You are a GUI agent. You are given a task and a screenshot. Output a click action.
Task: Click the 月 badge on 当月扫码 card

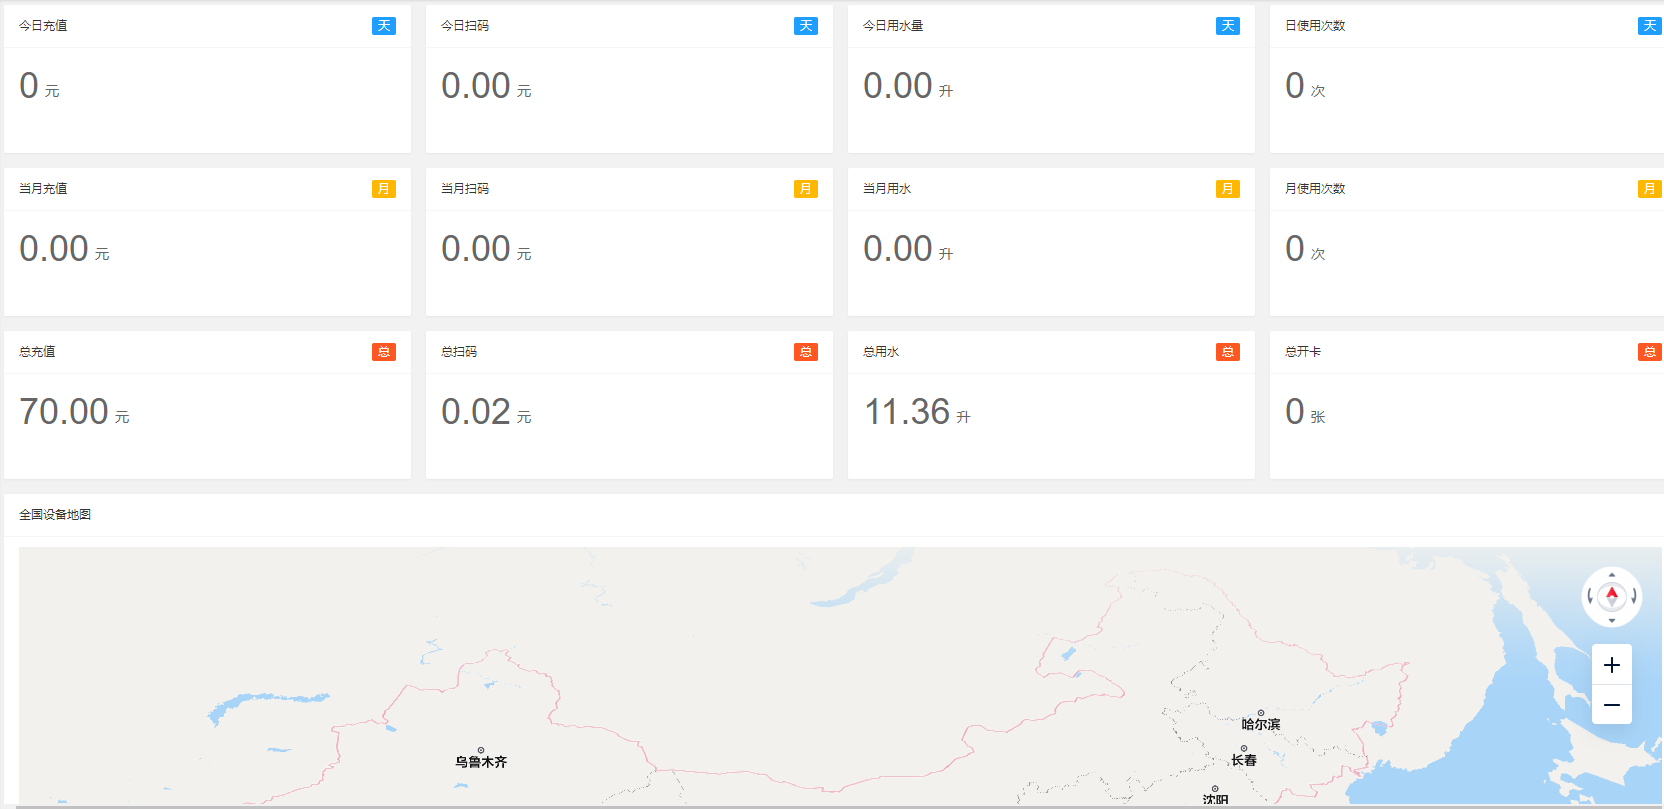pos(806,189)
